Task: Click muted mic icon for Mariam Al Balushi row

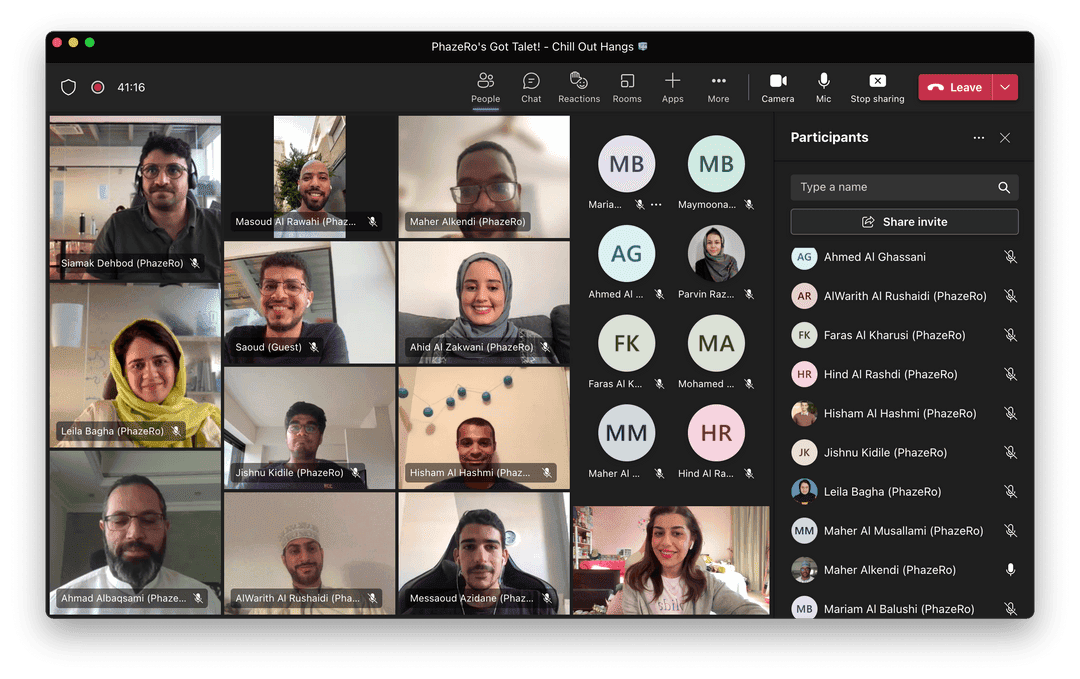Action: pos(1010,609)
